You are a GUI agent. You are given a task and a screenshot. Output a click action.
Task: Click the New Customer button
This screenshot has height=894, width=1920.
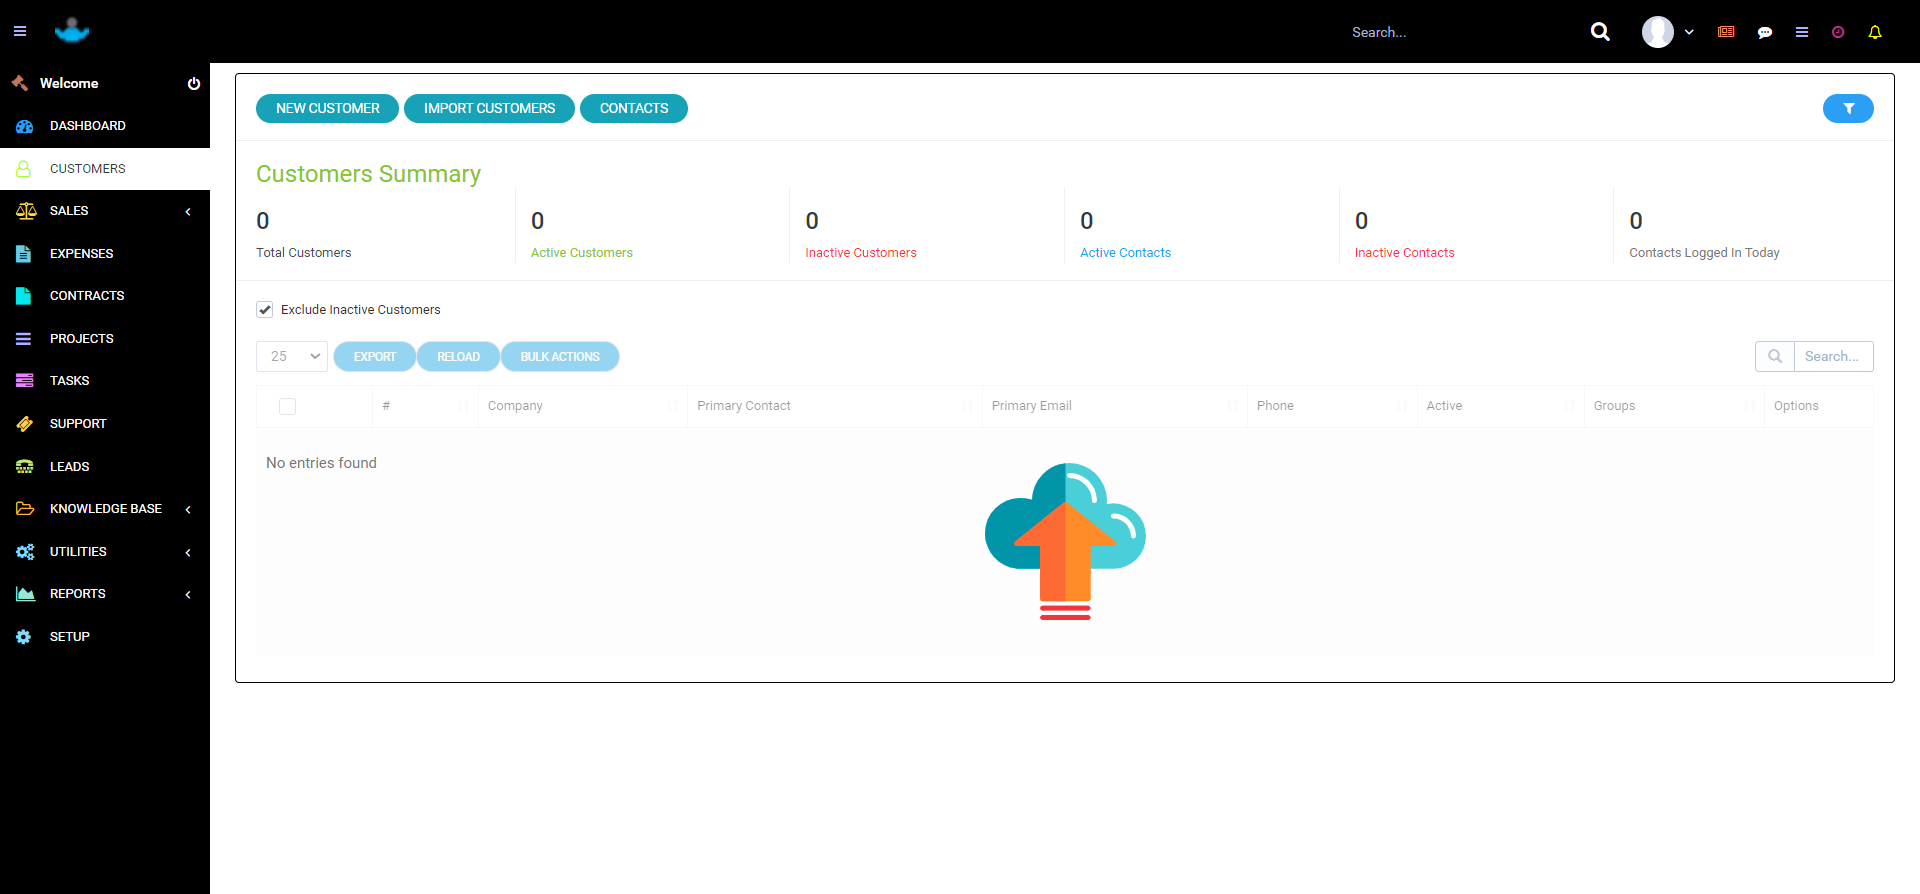click(x=328, y=109)
